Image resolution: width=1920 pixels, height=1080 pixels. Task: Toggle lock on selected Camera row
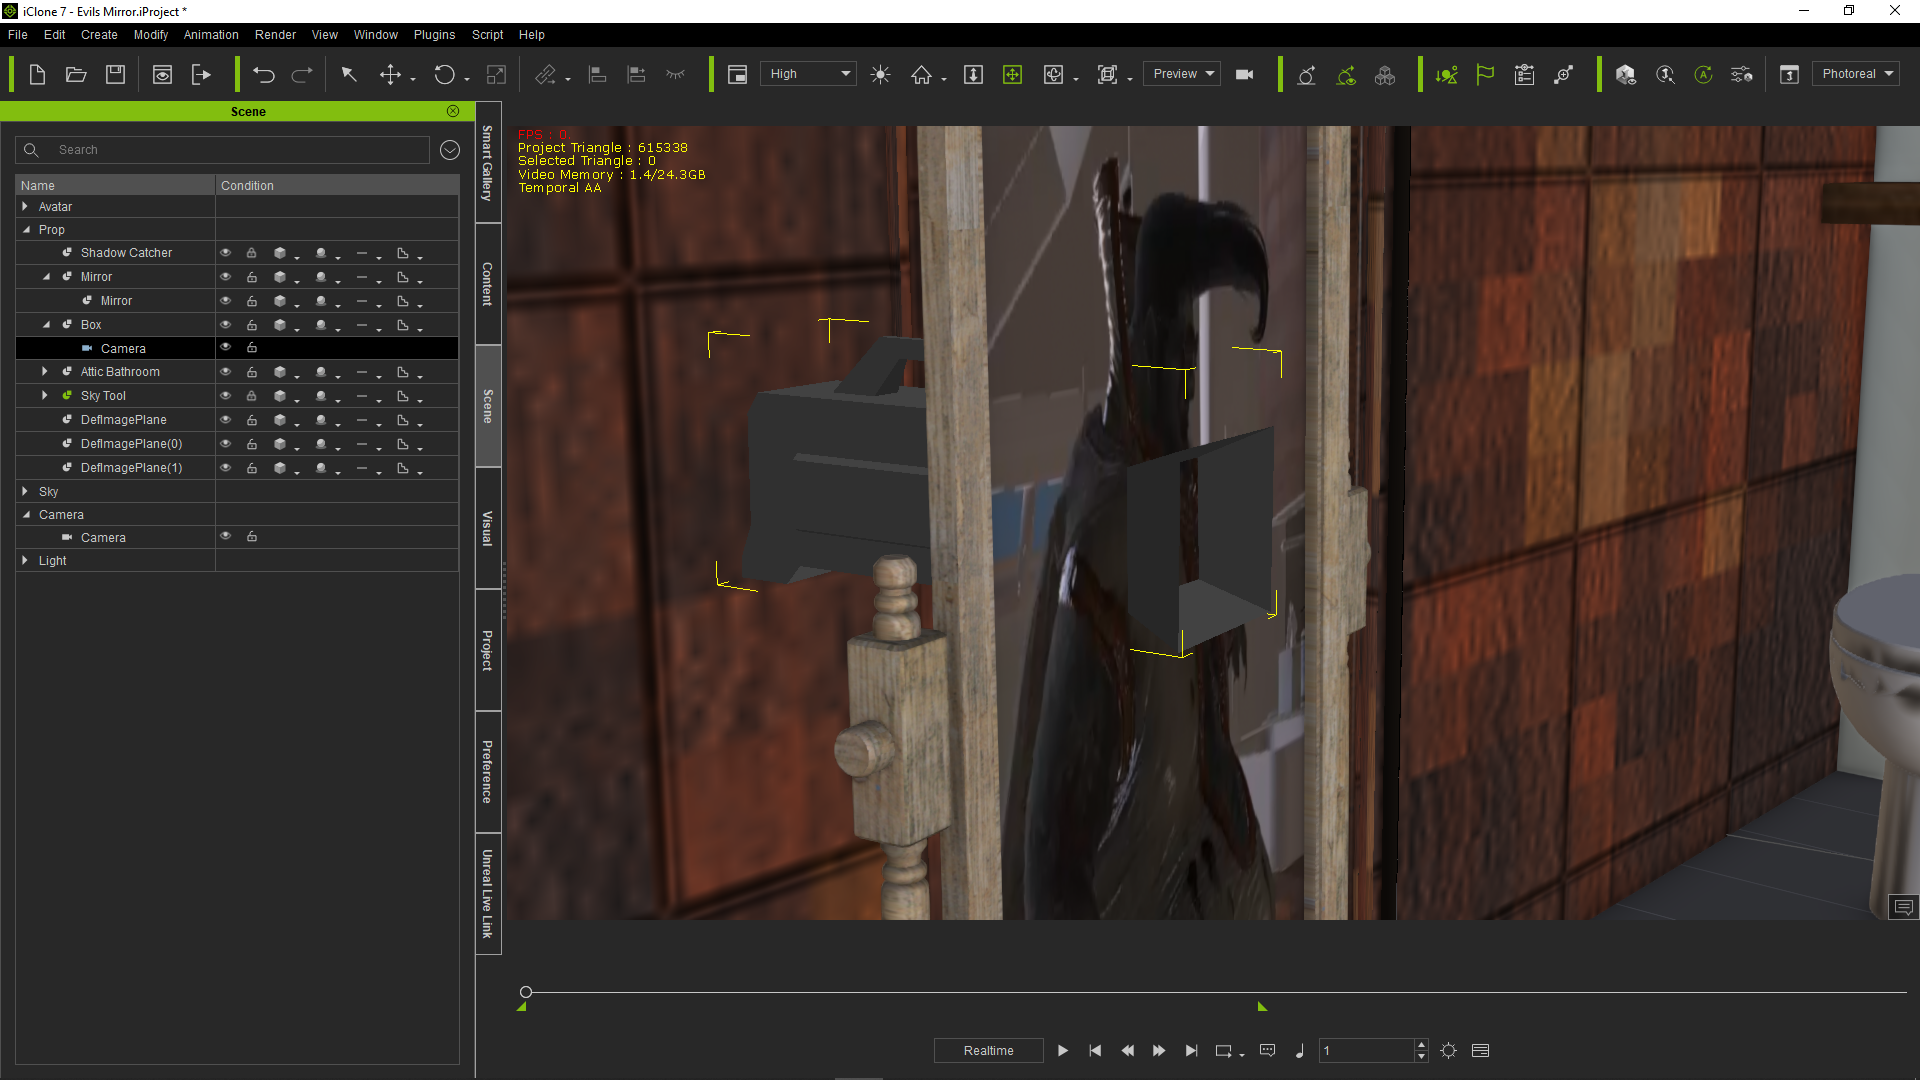[x=252, y=348]
